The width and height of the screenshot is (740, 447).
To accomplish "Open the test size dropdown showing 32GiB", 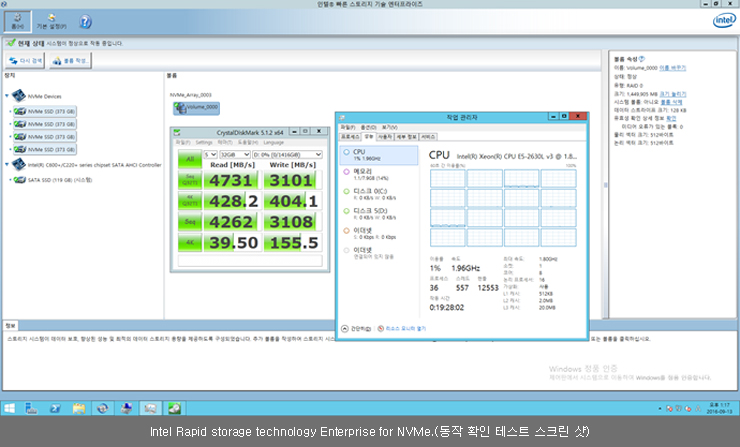I will coord(235,154).
